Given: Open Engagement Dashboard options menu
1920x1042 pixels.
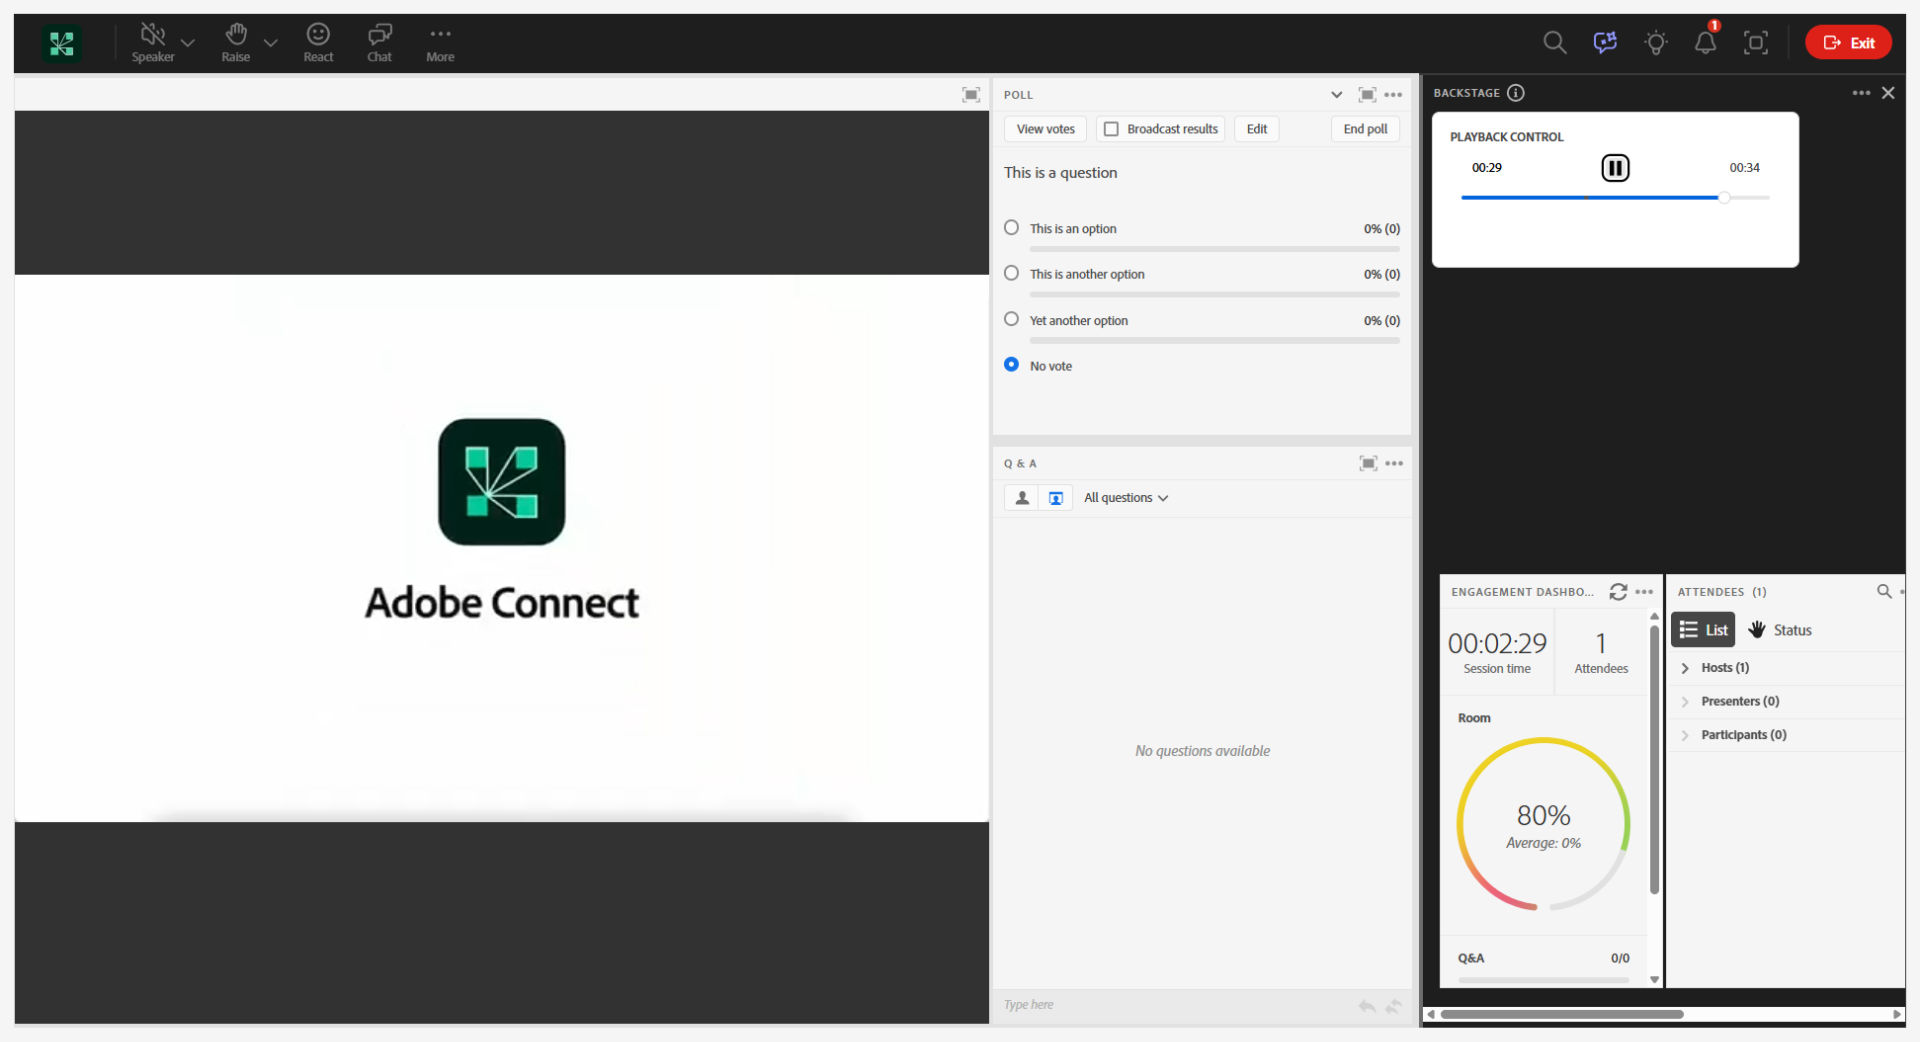Looking at the screenshot, I should coord(1644,592).
